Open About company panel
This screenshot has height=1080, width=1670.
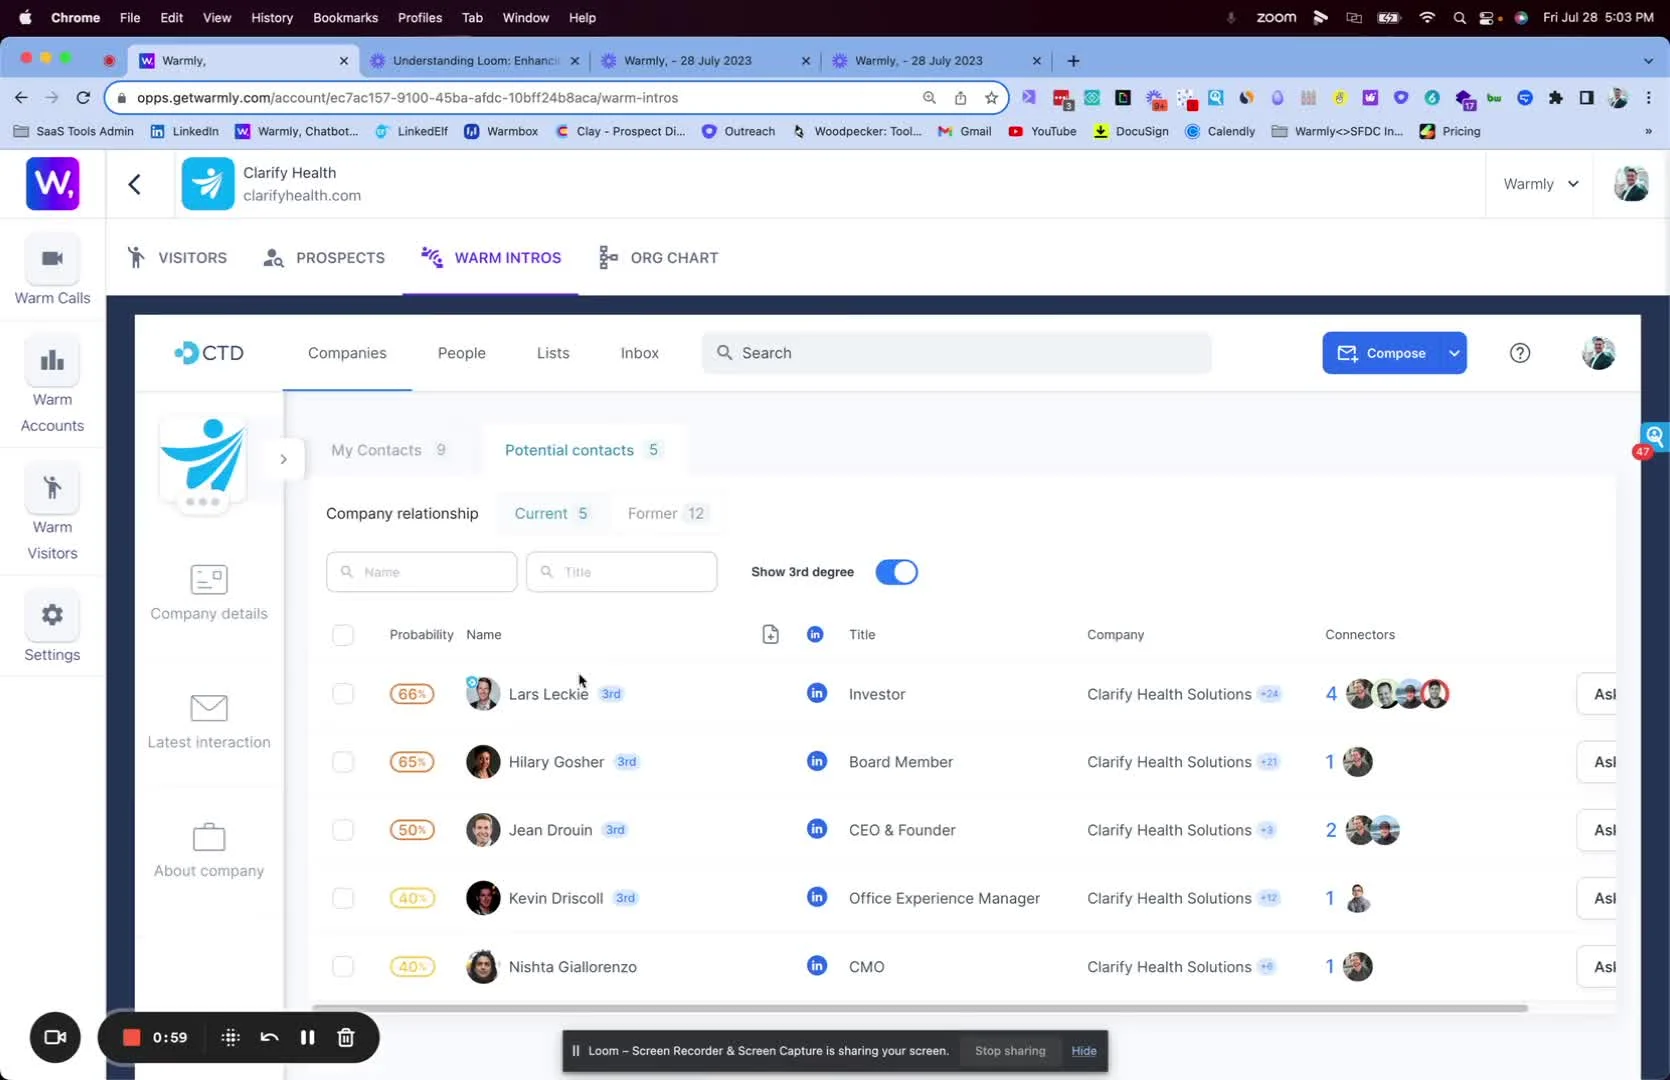tap(209, 850)
